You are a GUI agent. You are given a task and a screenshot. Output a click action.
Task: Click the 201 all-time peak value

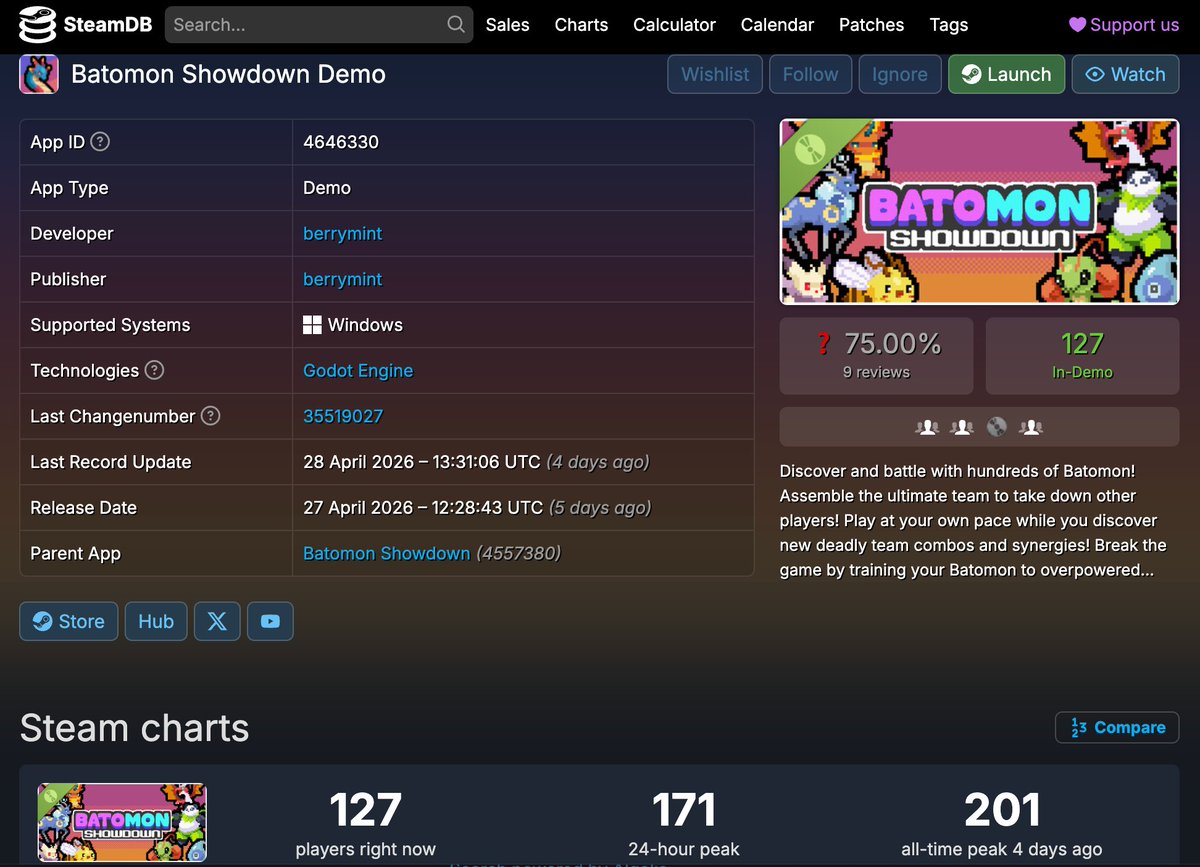[x=1002, y=810]
